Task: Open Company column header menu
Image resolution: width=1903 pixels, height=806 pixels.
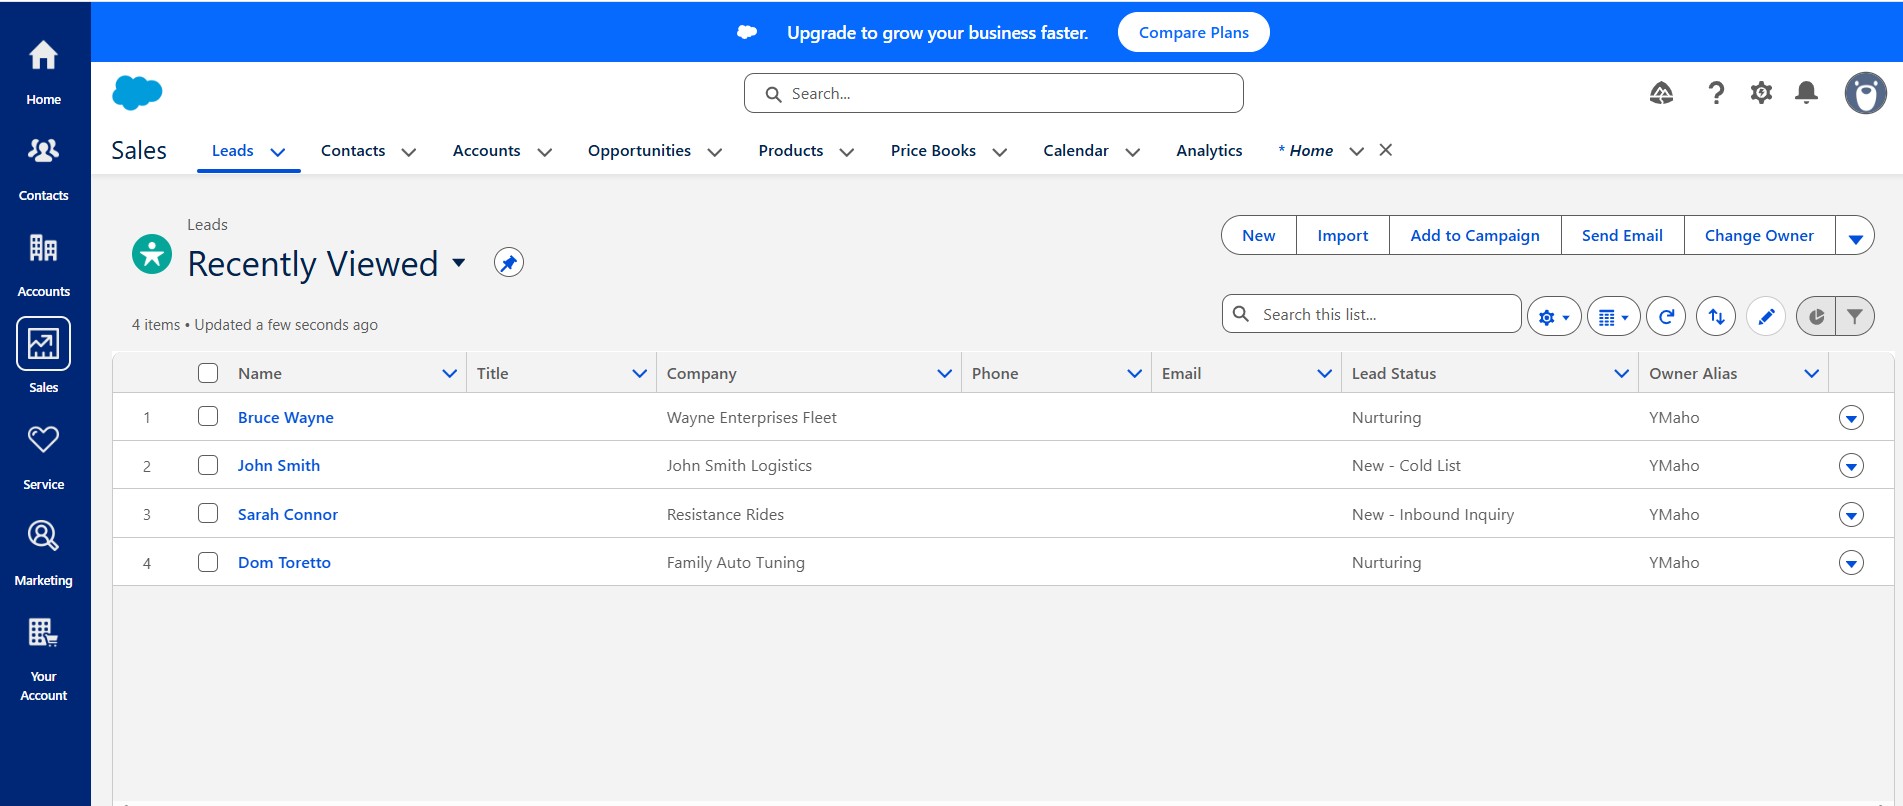Action: [x=944, y=373]
